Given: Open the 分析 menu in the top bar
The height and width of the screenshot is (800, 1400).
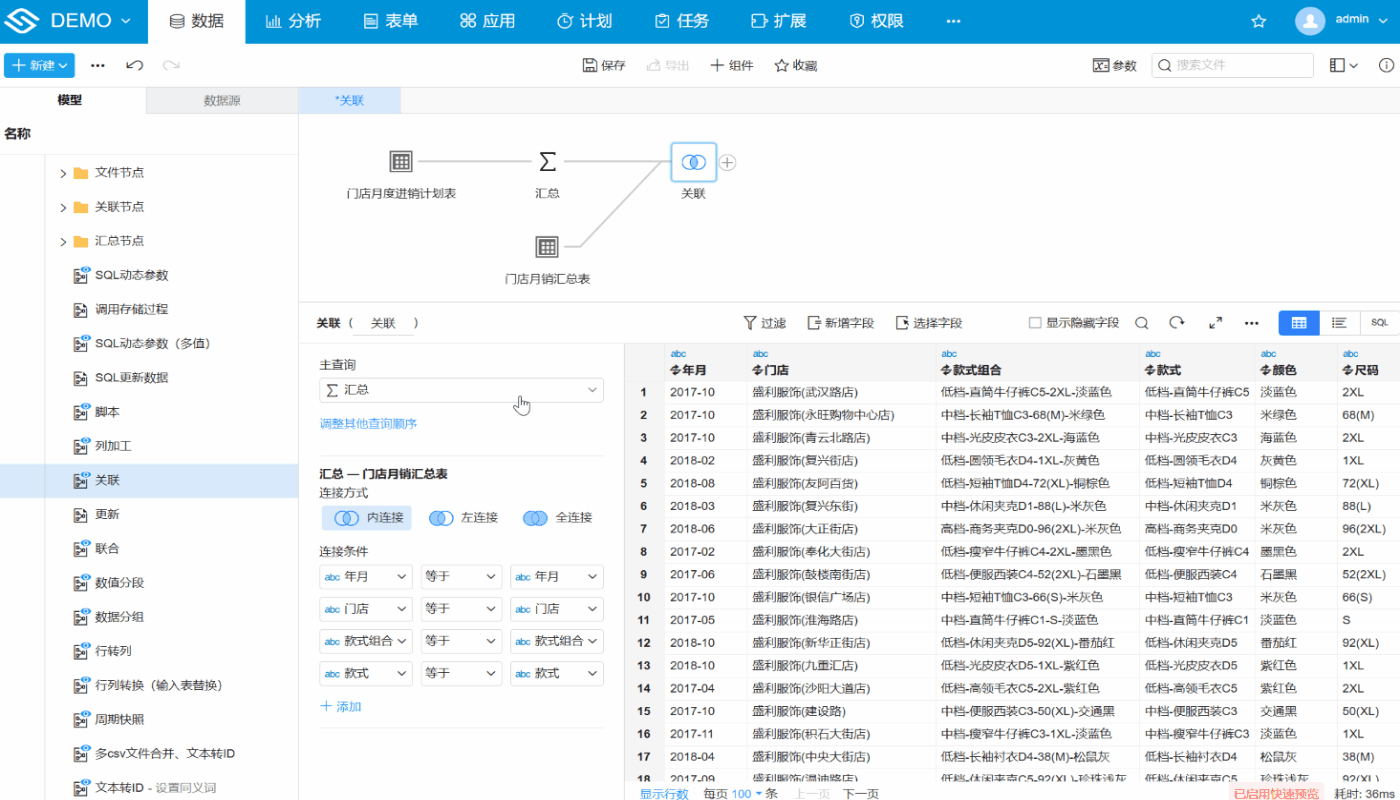Looking at the screenshot, I should click(293, 20).
